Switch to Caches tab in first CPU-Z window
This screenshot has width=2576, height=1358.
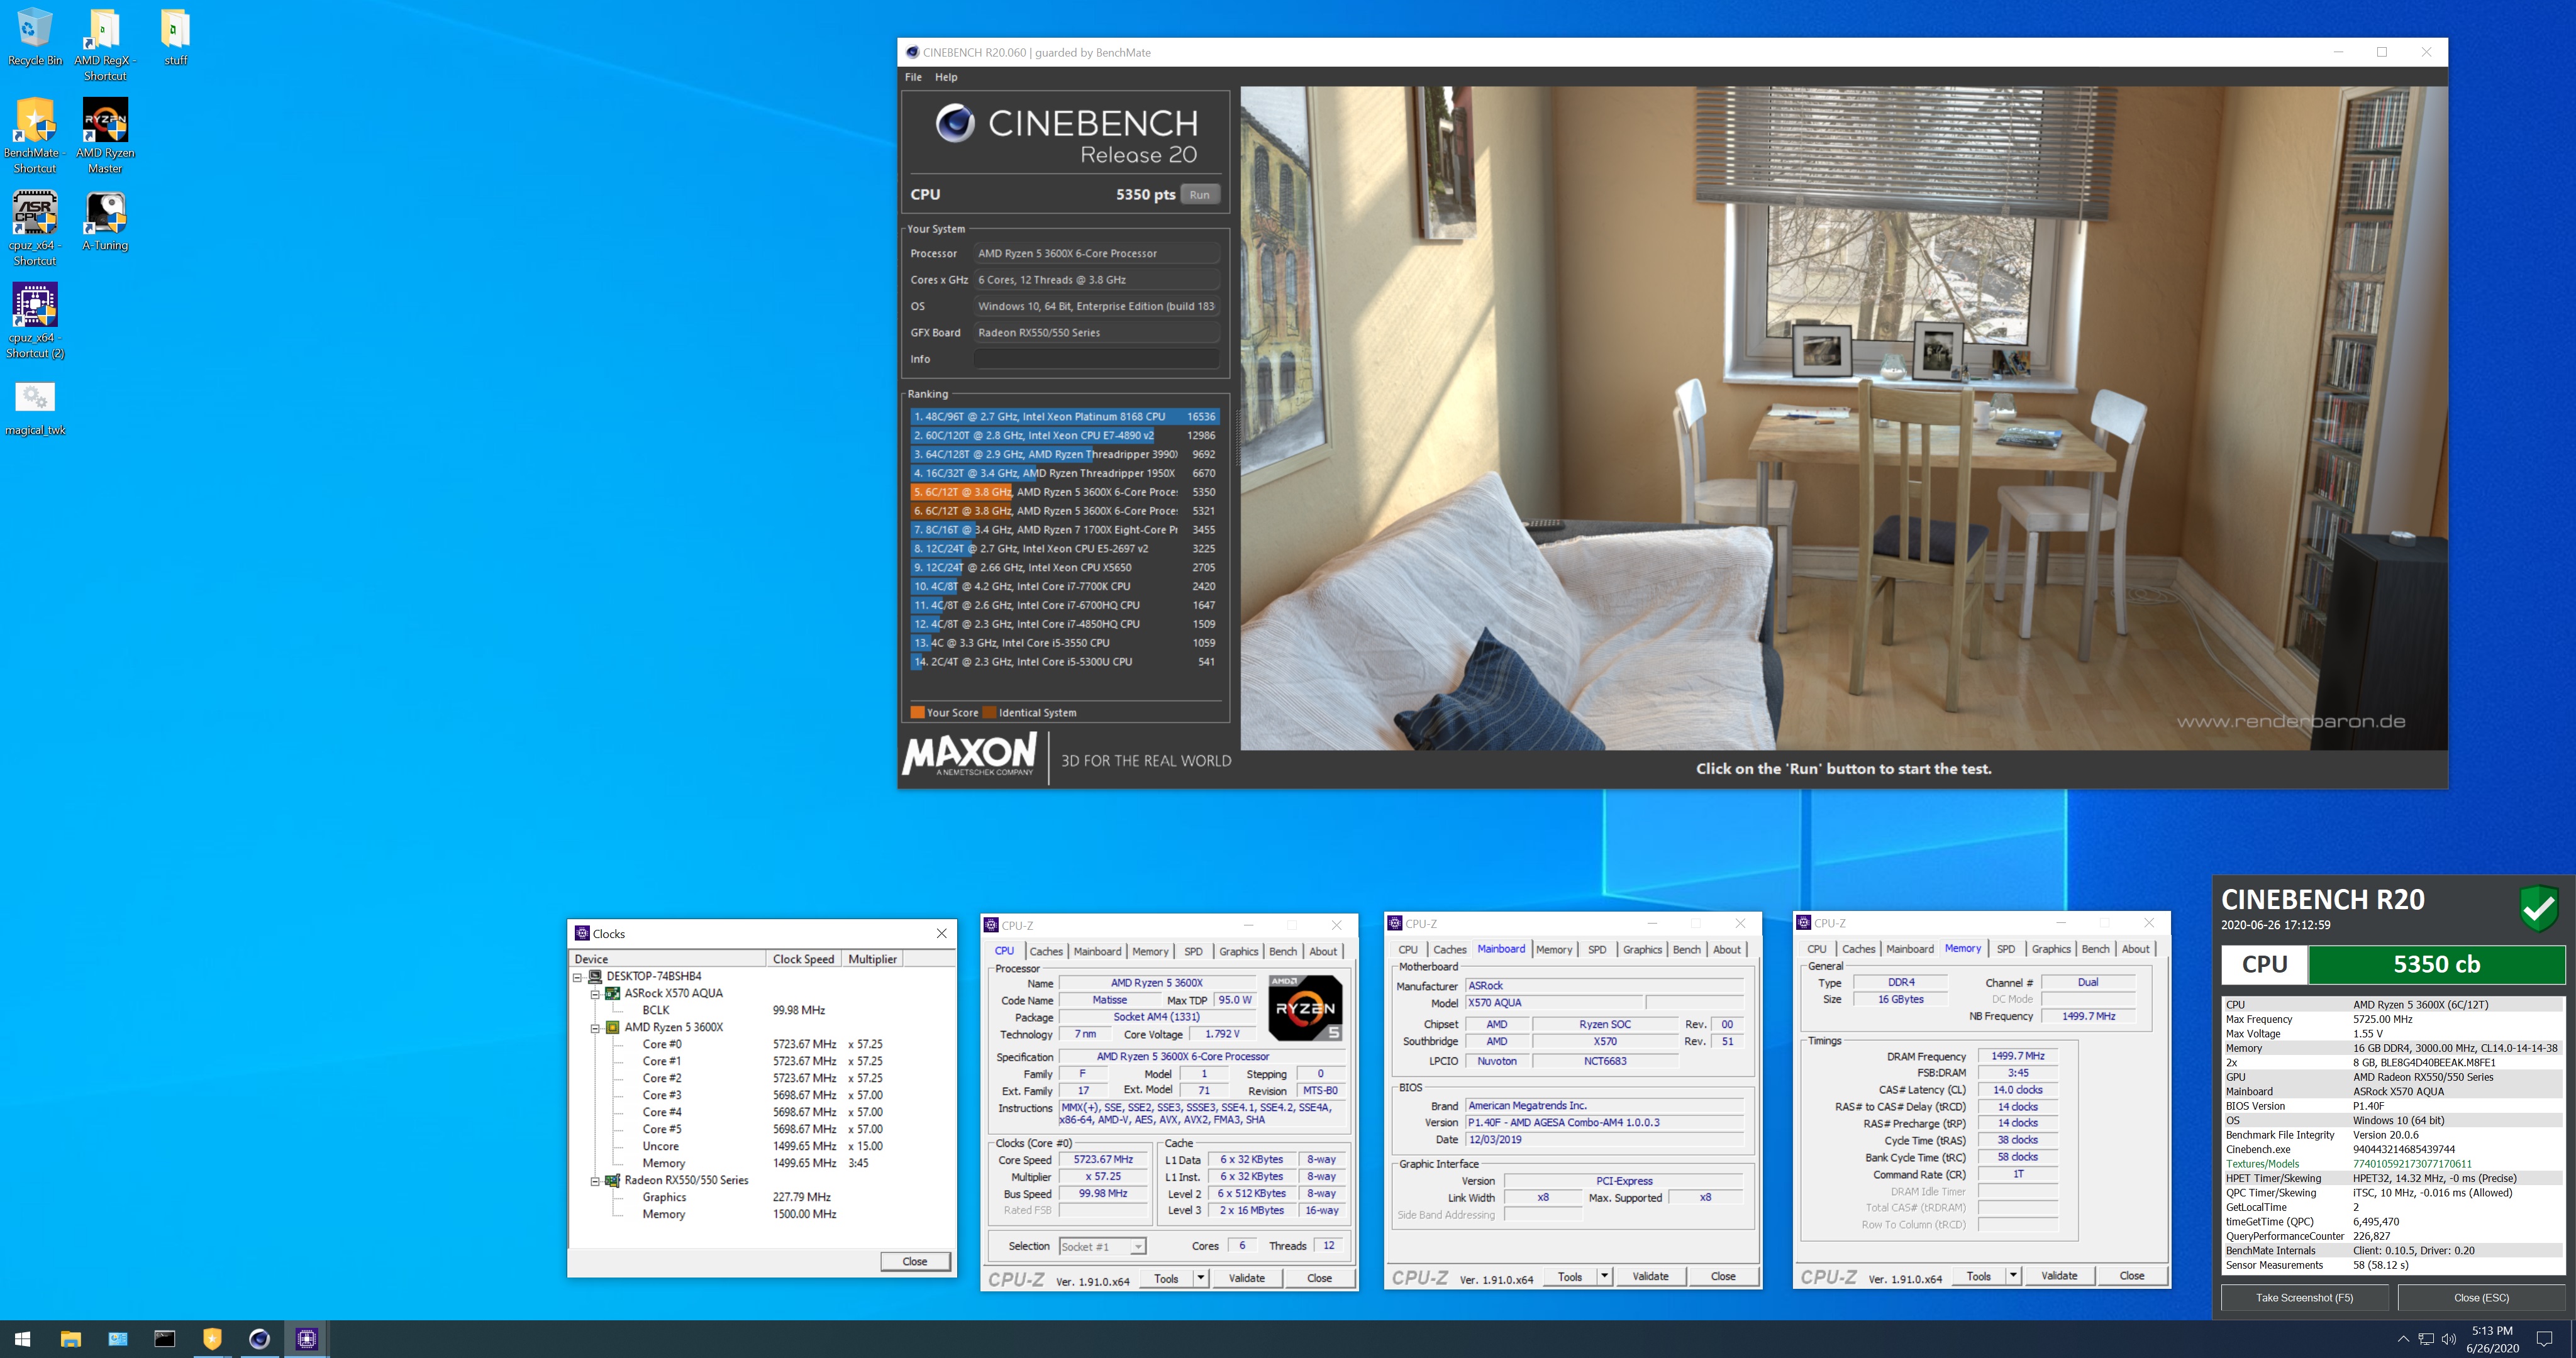[x=1046, y=951]
